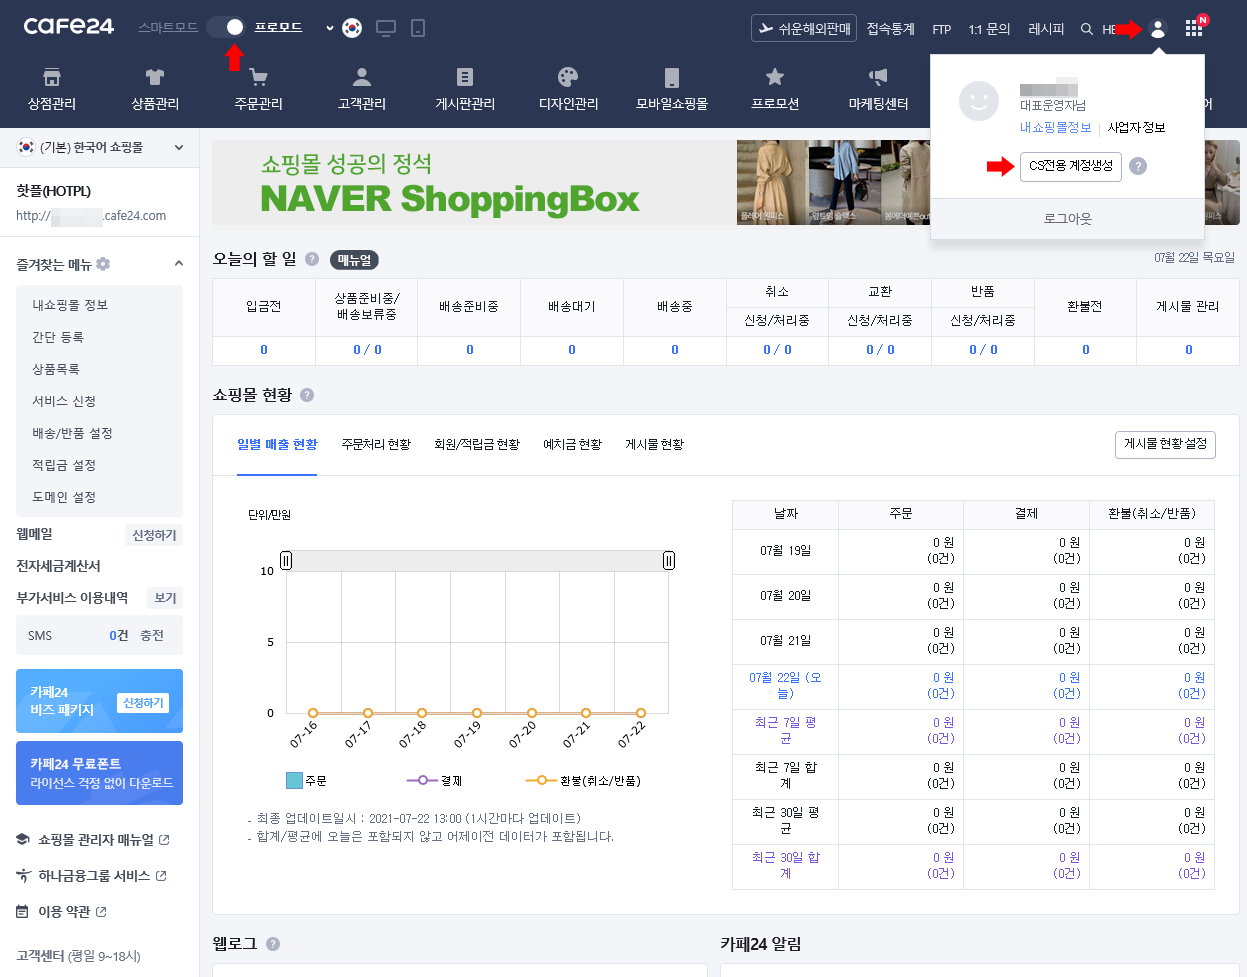The height and width of the screenshot is (977, 1247).
Task: Click 신청하기 next to 웹메일
Action: [154, 535]
